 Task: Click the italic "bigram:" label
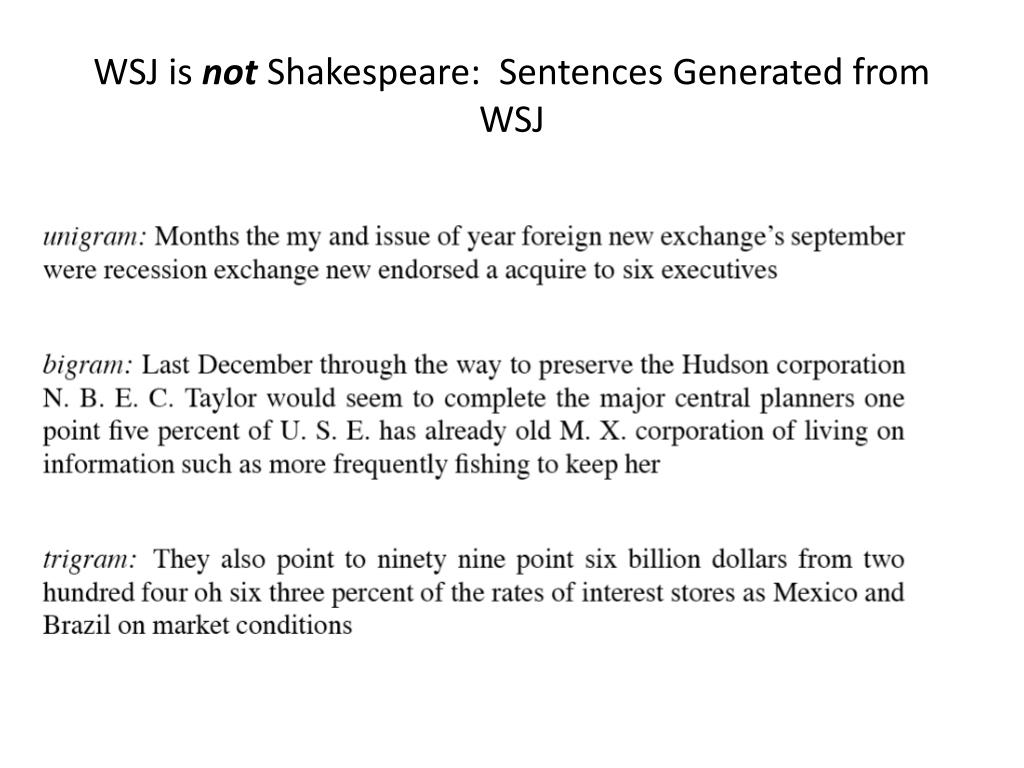tap(88, 366)
